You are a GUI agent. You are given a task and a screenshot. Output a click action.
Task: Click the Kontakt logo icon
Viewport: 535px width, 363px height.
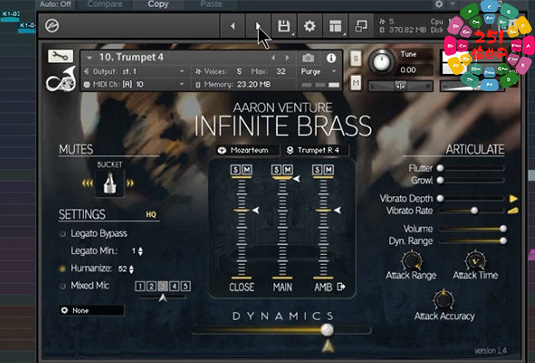click(52, 26)
